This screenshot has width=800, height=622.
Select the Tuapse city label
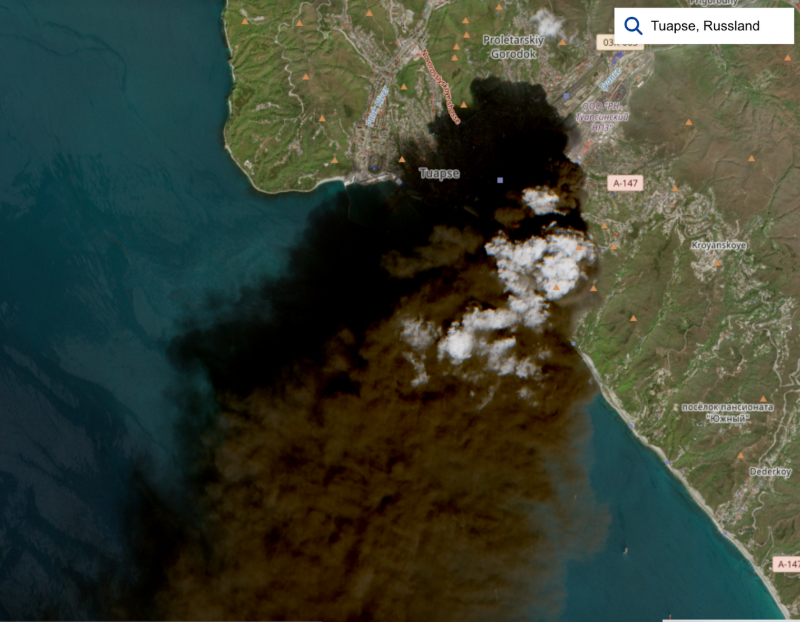tap(439, 173)
